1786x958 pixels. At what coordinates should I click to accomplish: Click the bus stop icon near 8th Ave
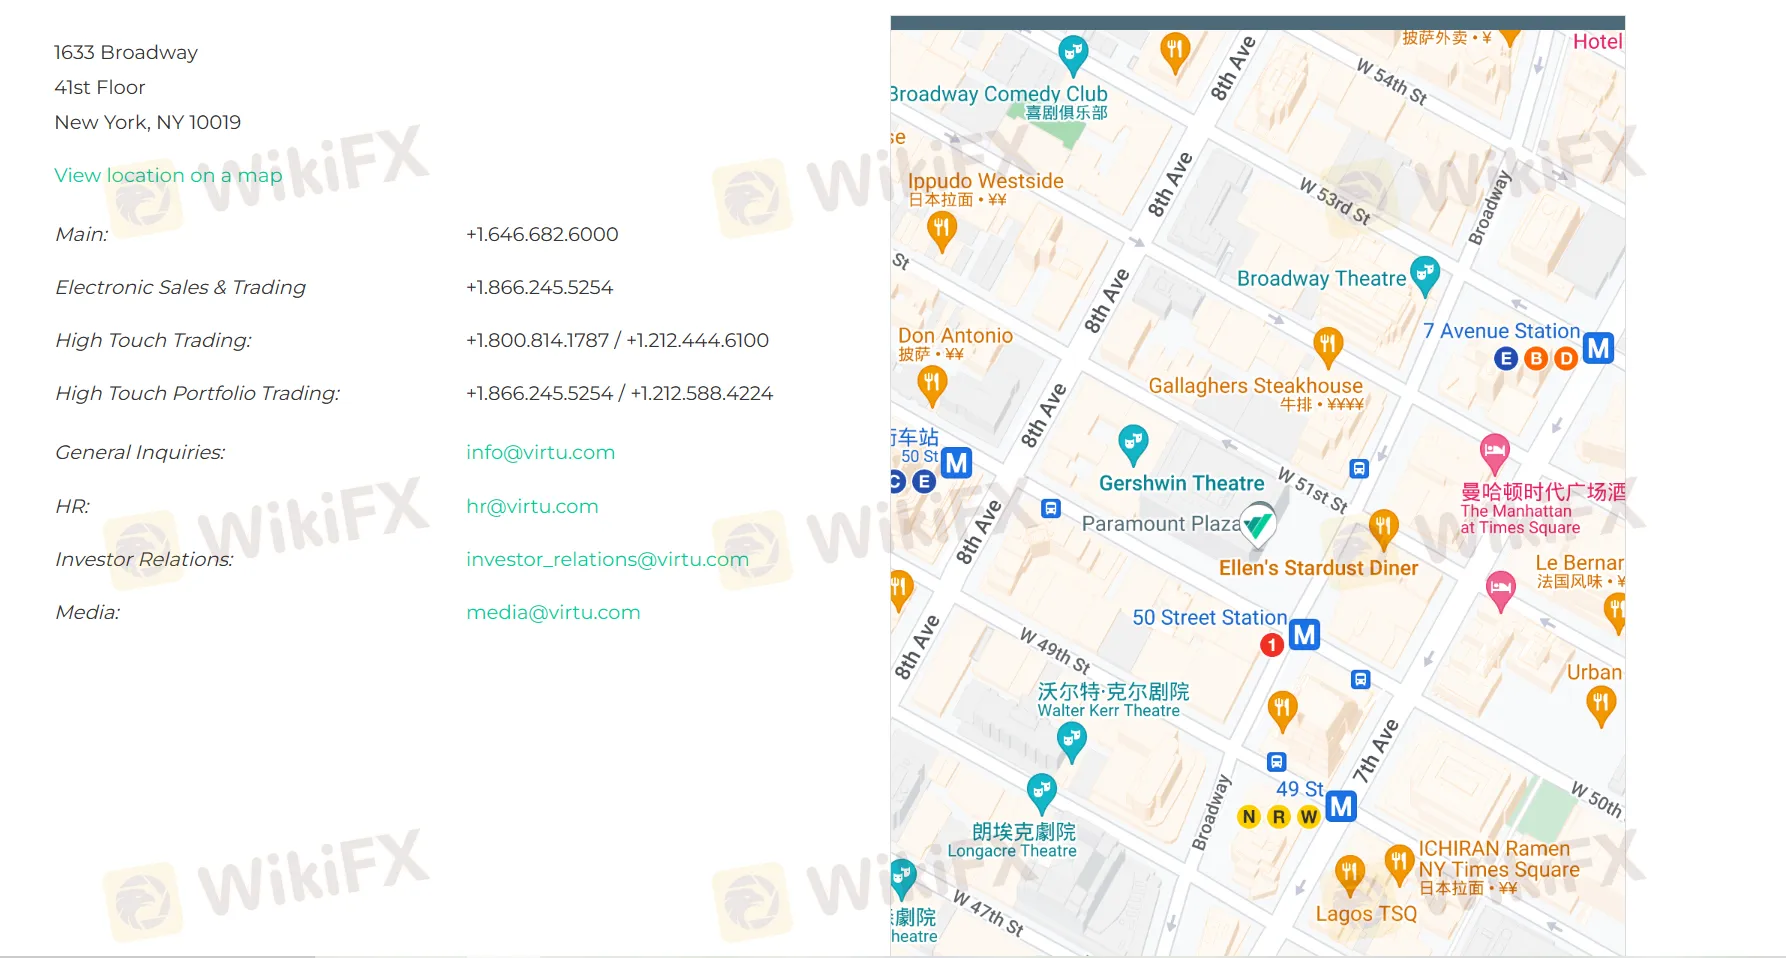1051,508
